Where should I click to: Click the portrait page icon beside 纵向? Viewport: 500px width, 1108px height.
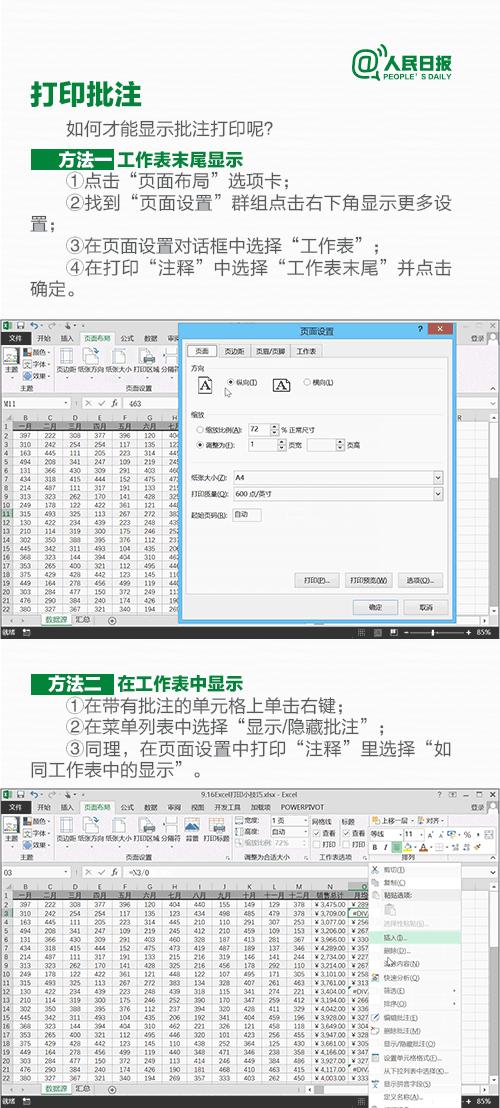pos(205,384)
